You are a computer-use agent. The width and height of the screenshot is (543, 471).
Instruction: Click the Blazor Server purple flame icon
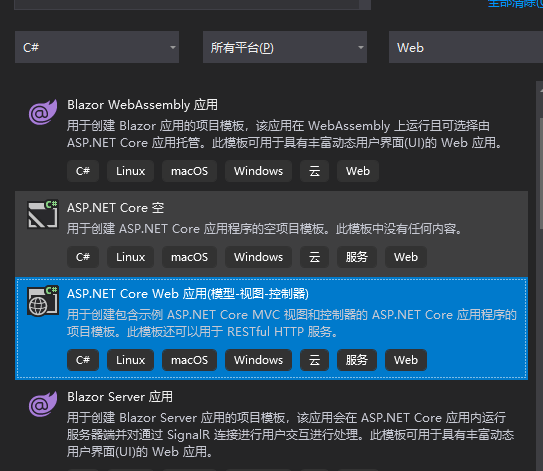point(43,404)
